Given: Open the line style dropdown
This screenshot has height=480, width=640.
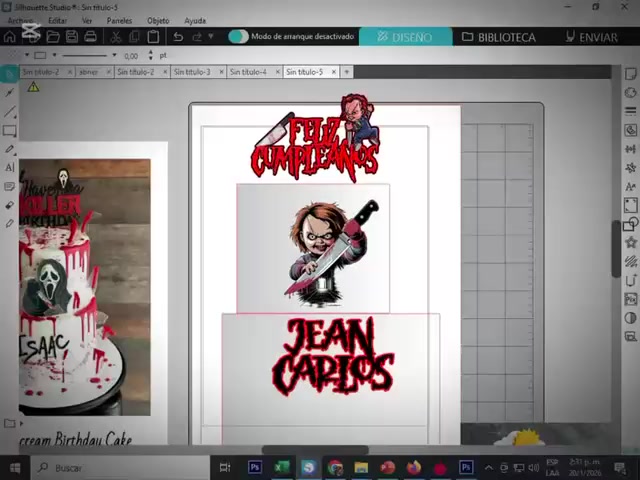Looking at the screenshot, I should (x=114, y=55).
